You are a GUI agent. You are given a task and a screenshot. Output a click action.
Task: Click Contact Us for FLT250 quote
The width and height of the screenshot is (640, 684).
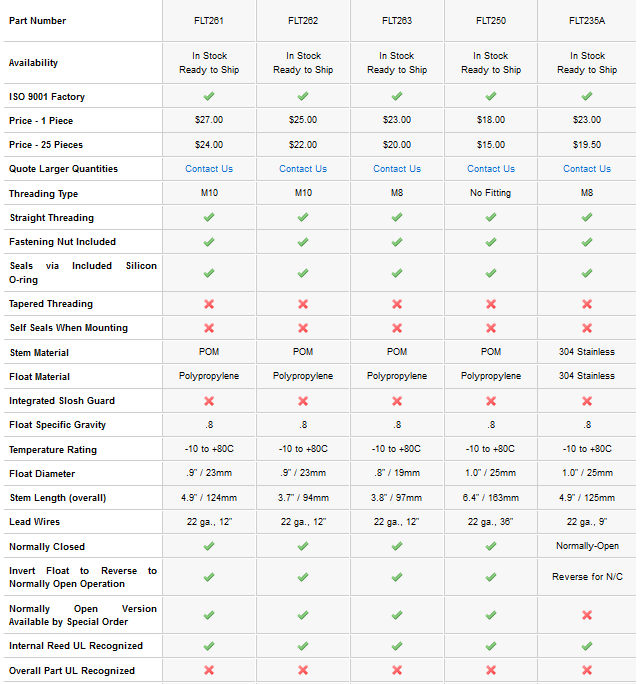(x=491, y=169)
